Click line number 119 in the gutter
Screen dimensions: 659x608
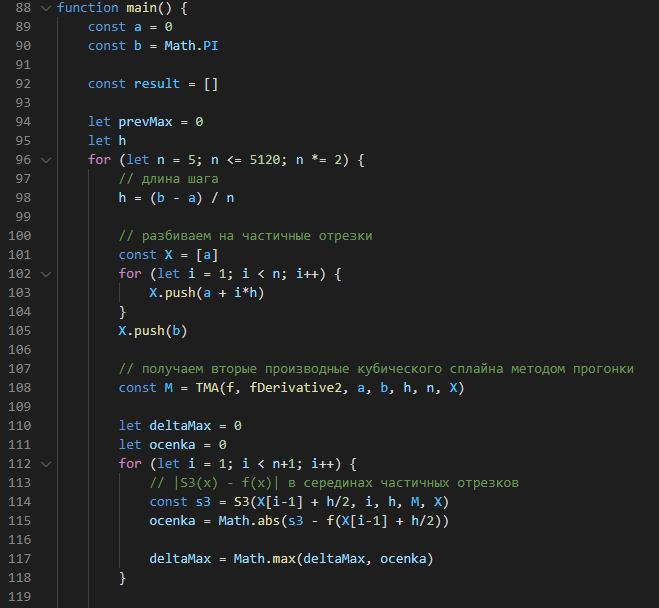pos(20,597)
